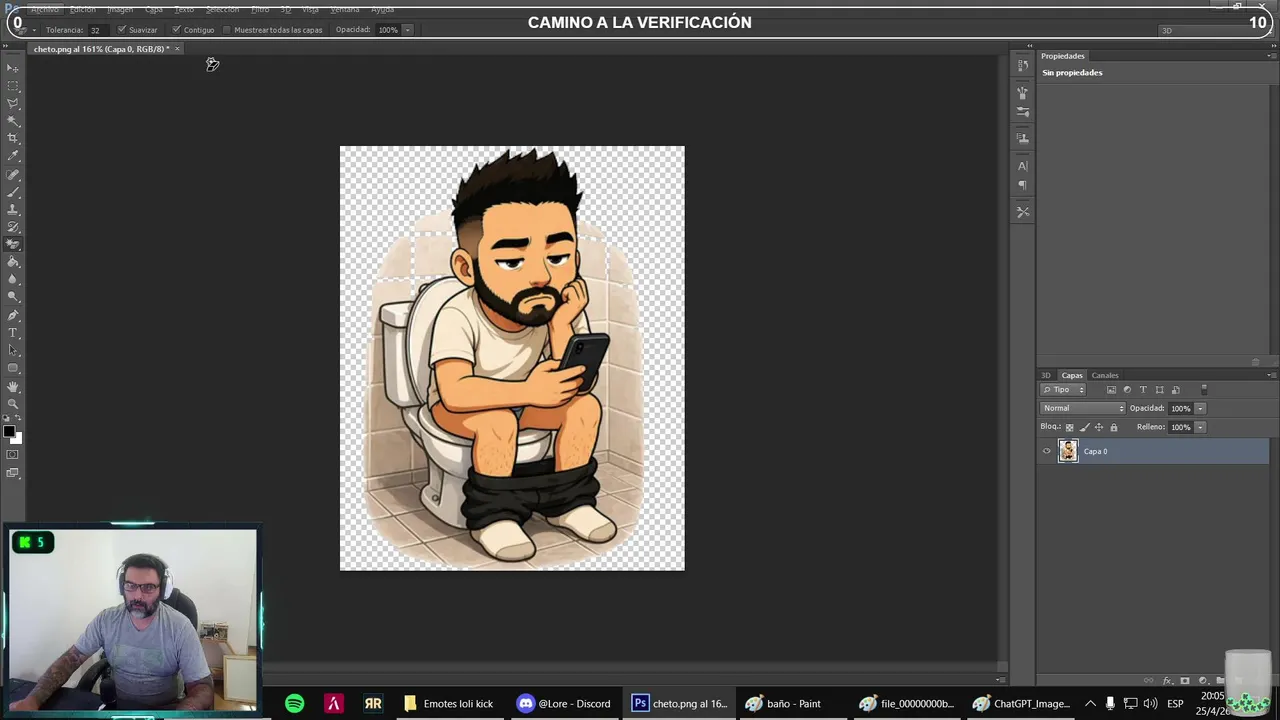Screen dimensions: 1280x720
Task: Open the Character panel icon
Action: [1022, 166]
